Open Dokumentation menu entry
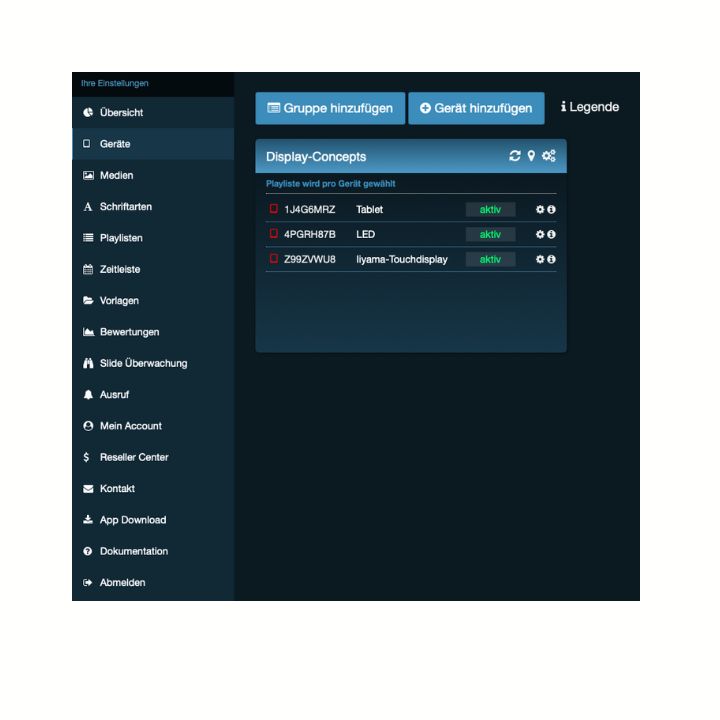 coord(153,551)
